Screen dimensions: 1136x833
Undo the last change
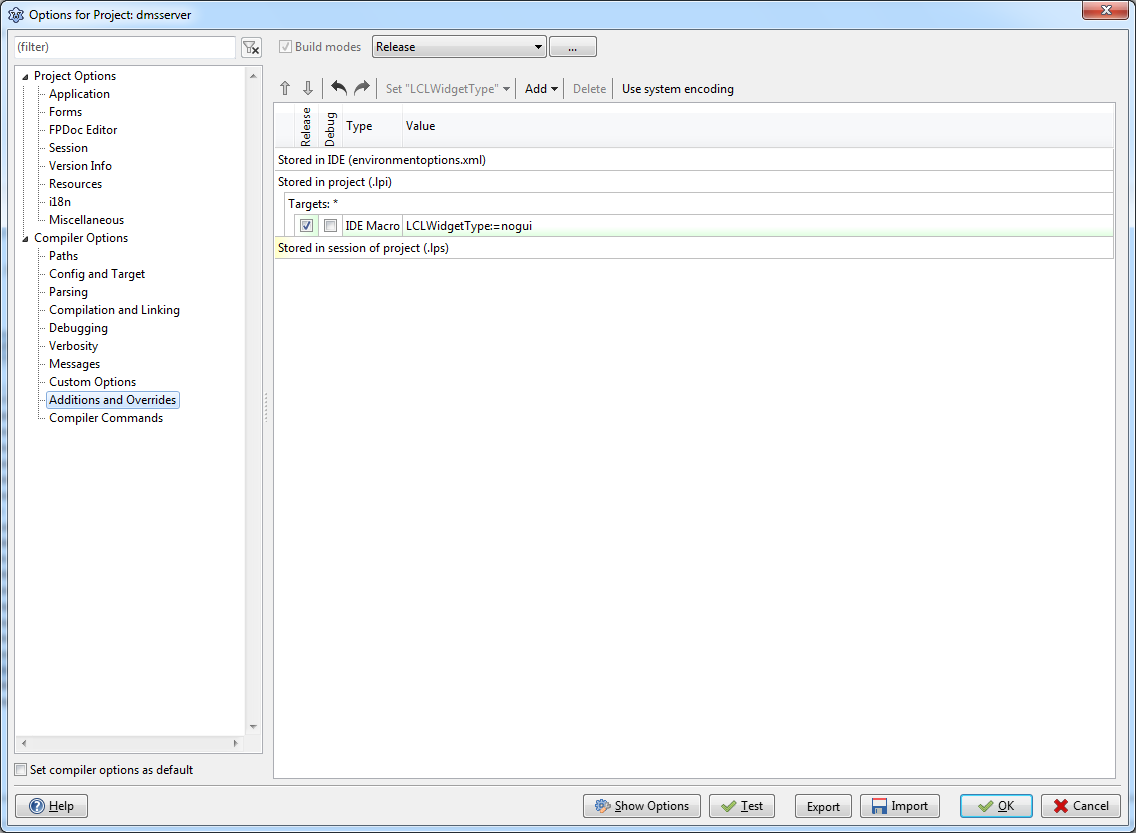click(x=338, y=88)
